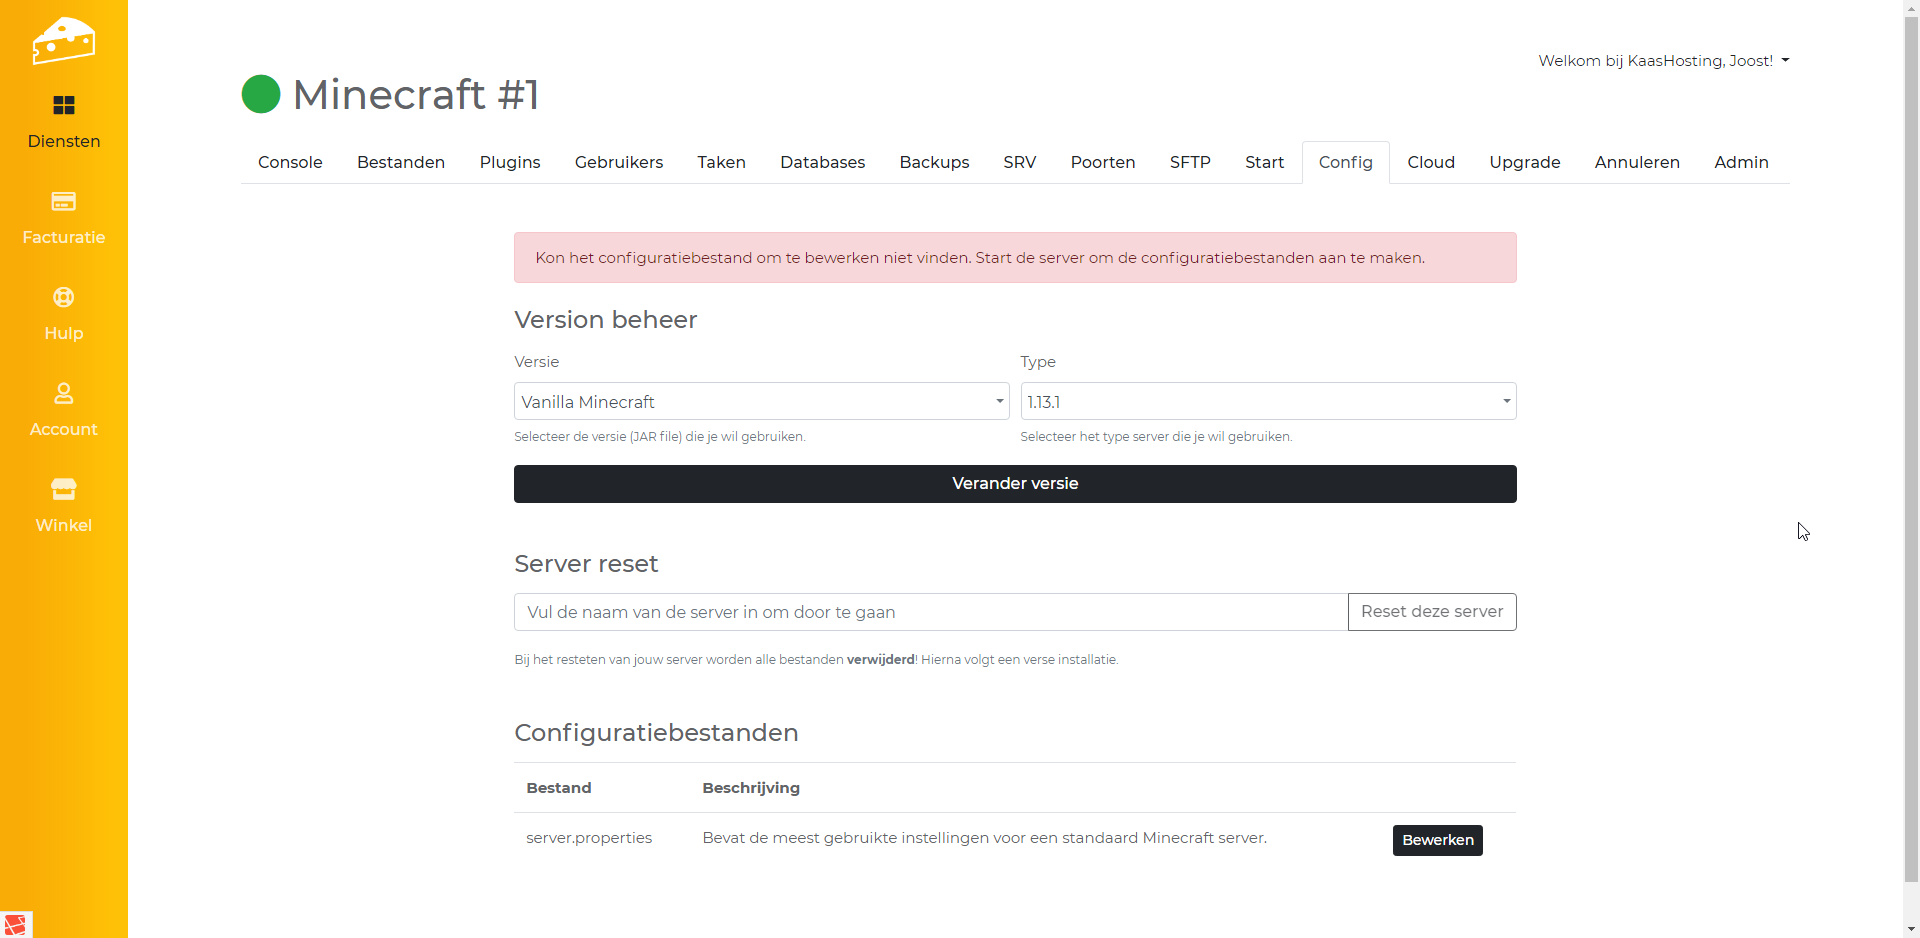This screenshot has height=938, width=1920.
Task: Click Bewerken for server.properties
Action: pos(1437,840)
